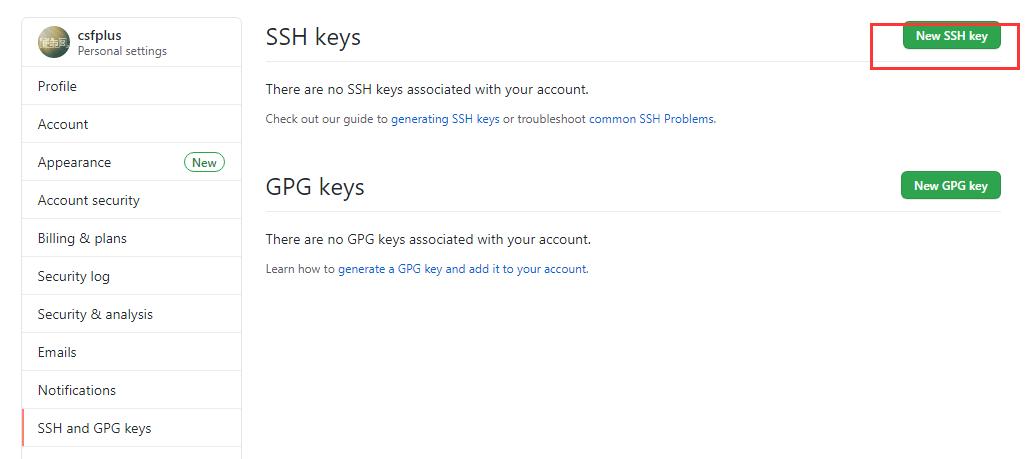
Task: Select SSH and GPG keys item
Action: tap(94, 428)
